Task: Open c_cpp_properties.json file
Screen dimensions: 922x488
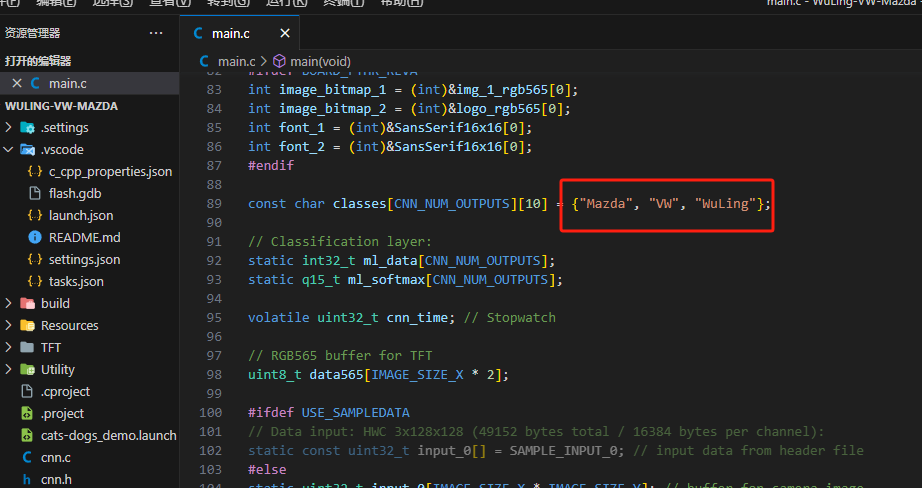Action: point(111,172)
